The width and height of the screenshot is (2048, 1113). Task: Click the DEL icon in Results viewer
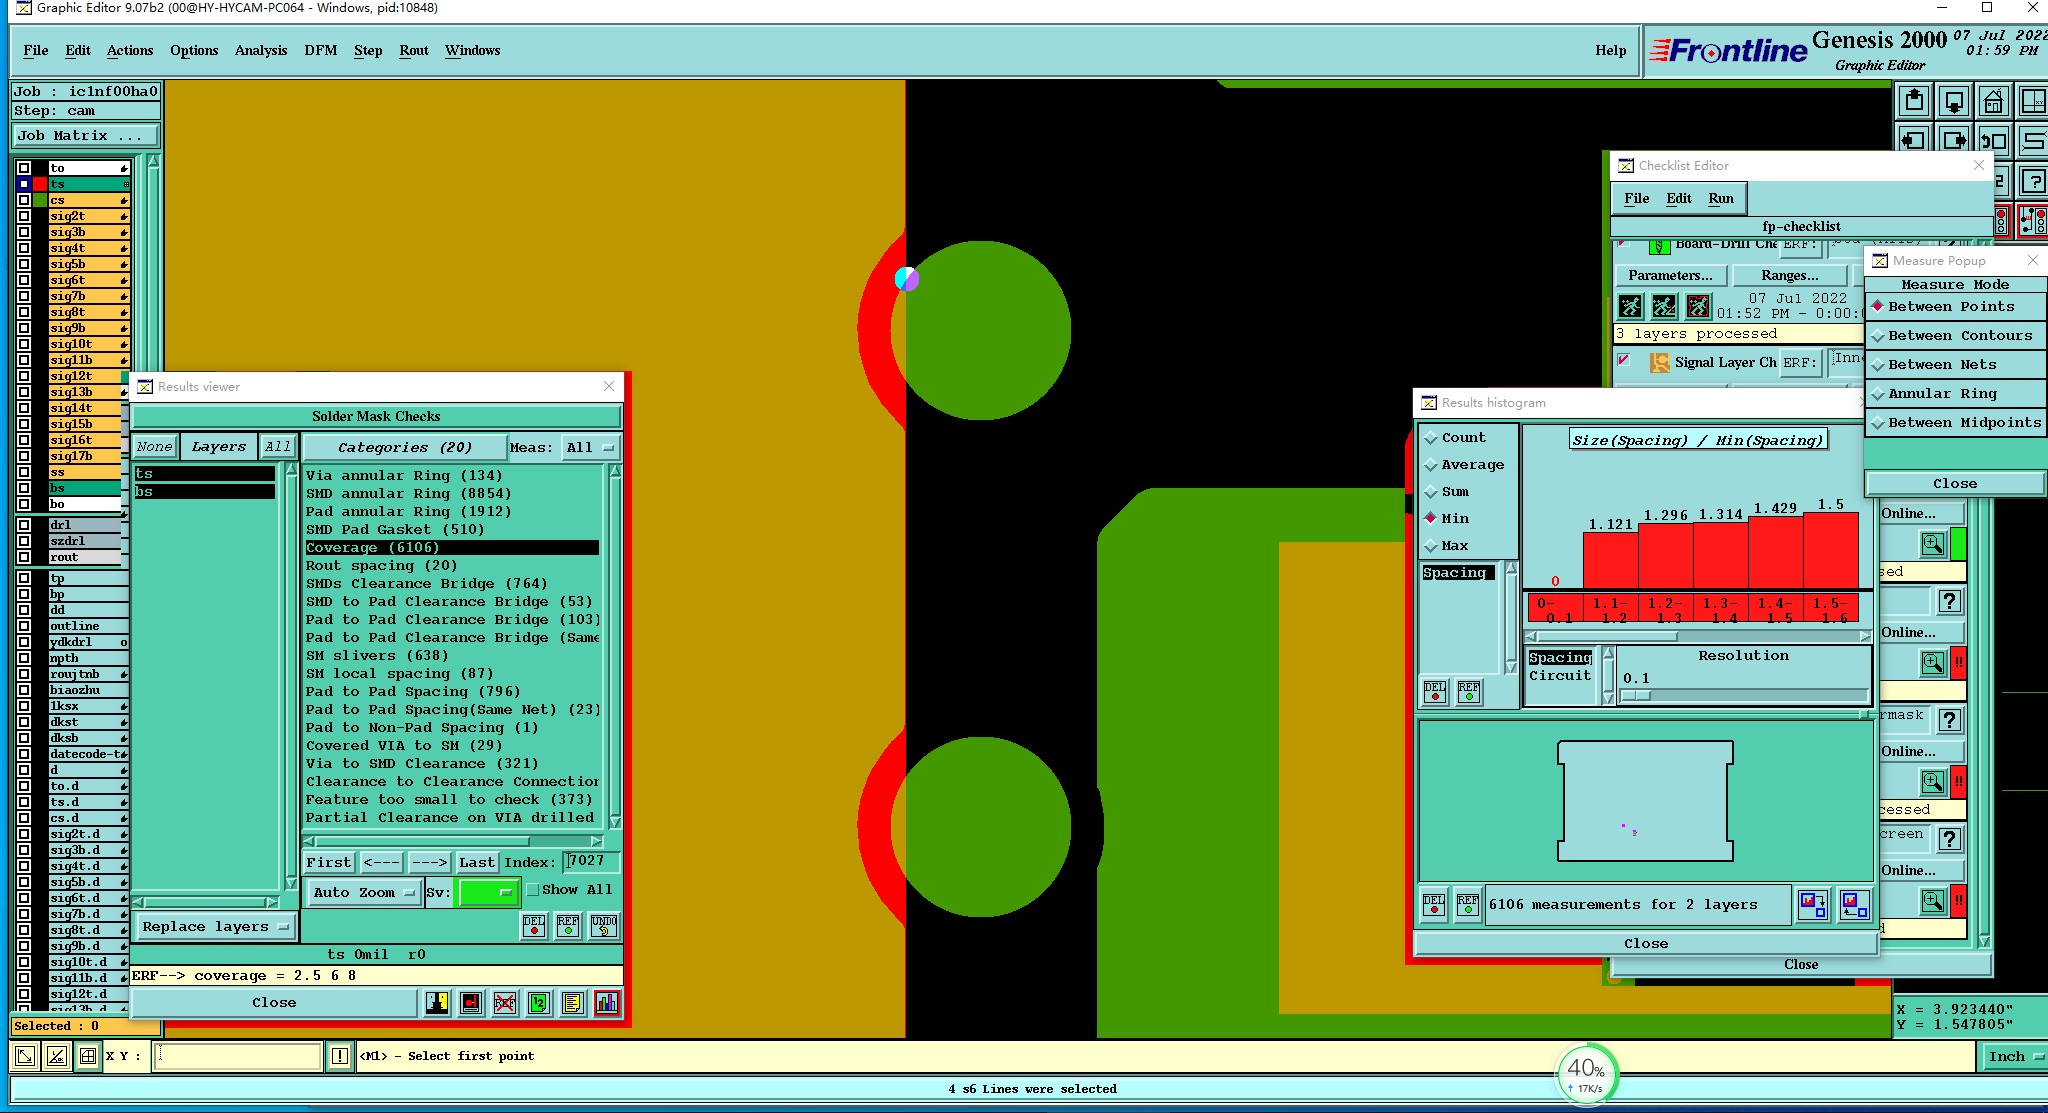click(534, 926)
